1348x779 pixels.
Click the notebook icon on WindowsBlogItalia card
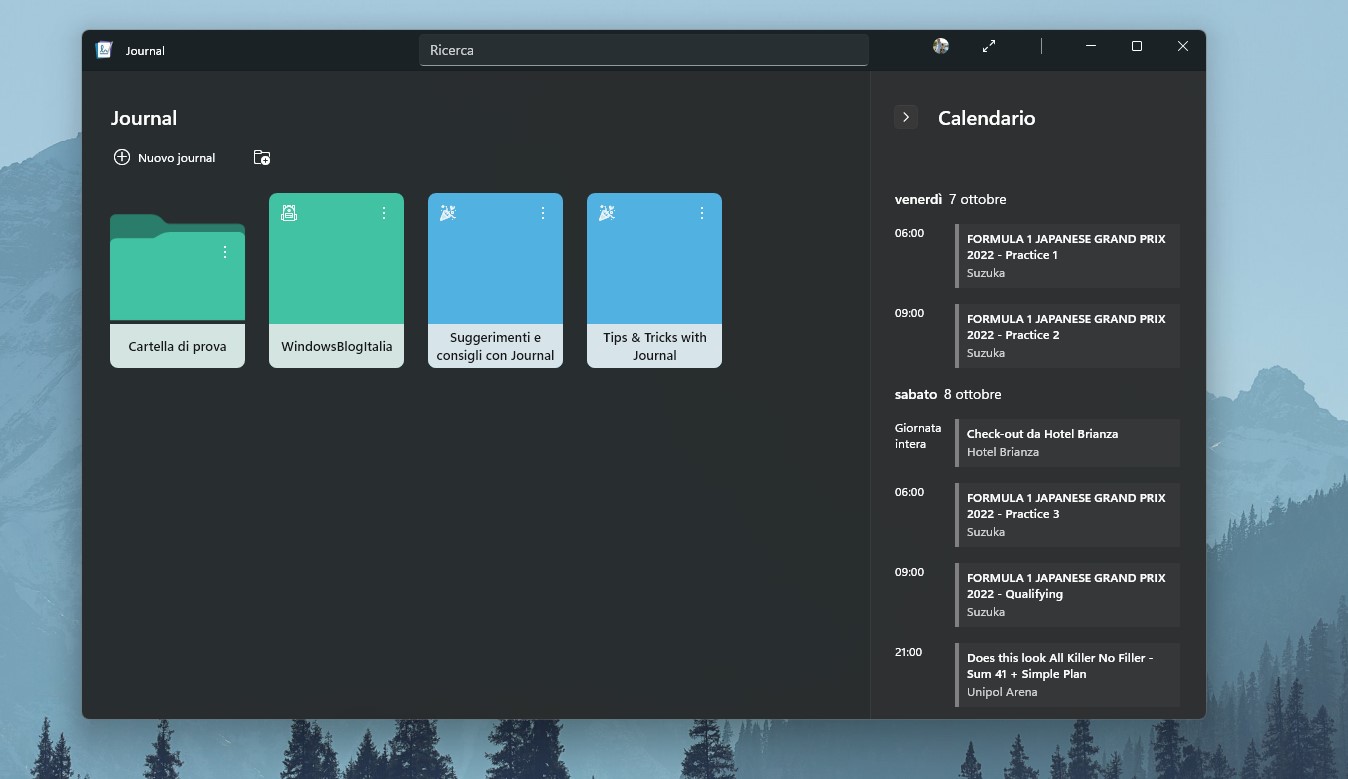click(x=289, y=213)
